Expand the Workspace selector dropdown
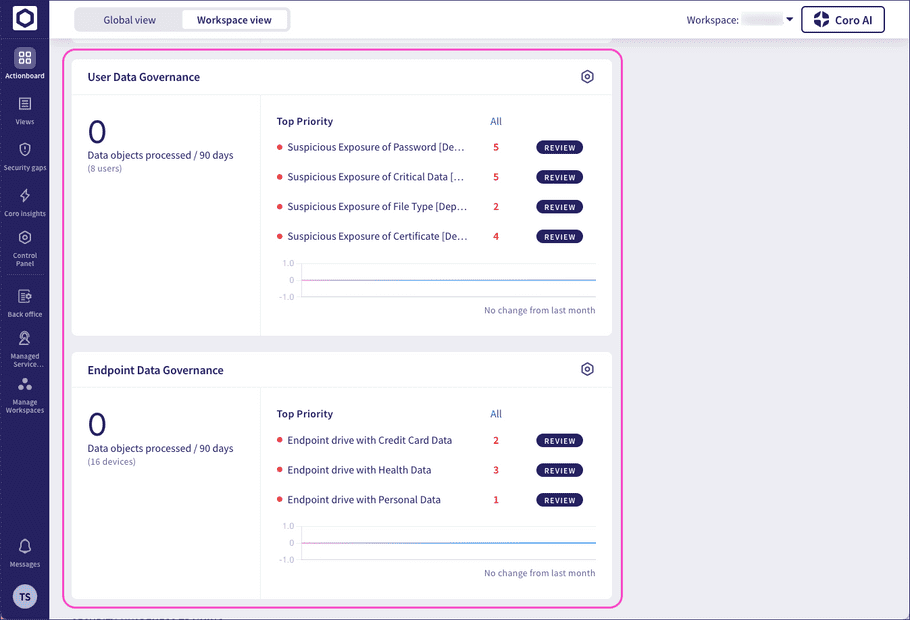 click(x=789, y=18)
